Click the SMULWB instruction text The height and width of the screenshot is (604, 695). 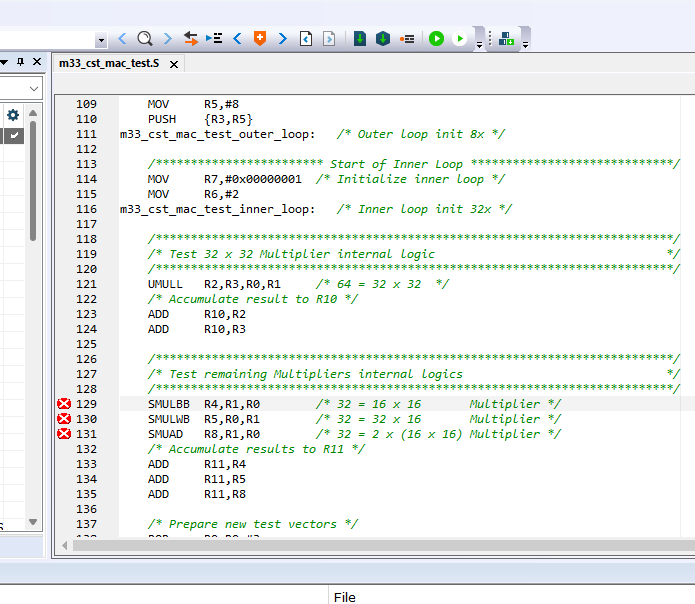[168, 419]
